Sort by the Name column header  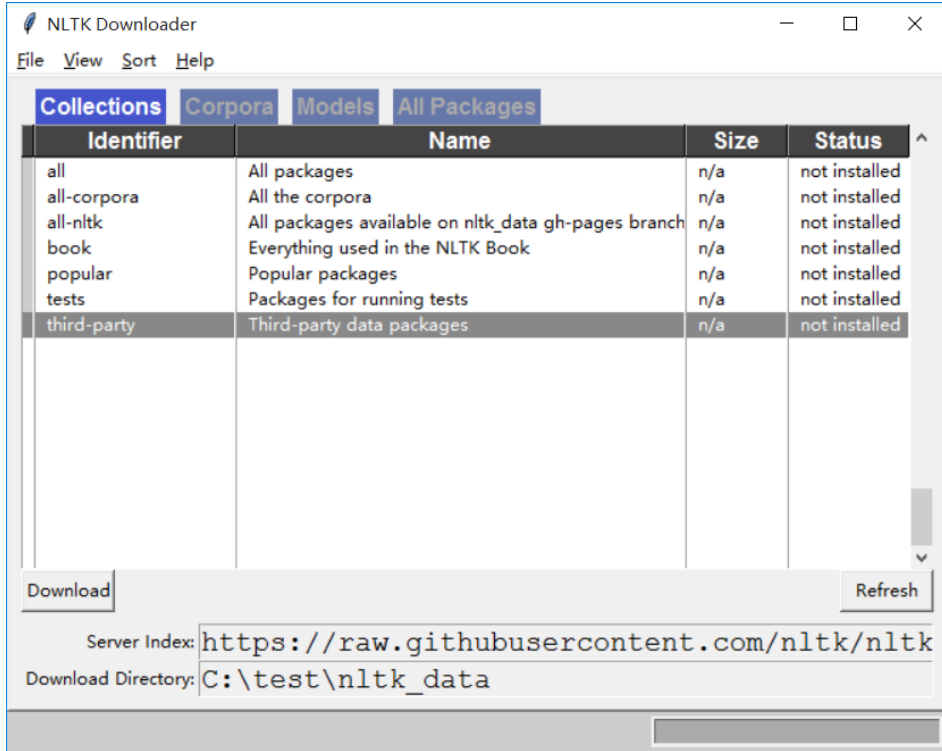pos(460,141)
